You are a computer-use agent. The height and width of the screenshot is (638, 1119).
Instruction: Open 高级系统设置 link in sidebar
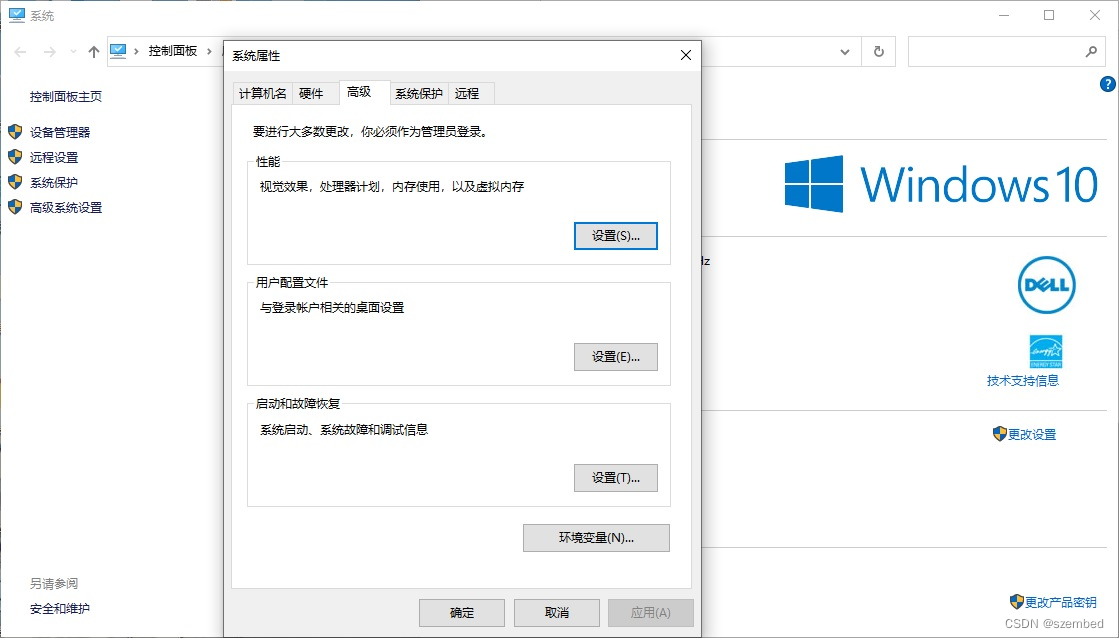pos(66,207)
